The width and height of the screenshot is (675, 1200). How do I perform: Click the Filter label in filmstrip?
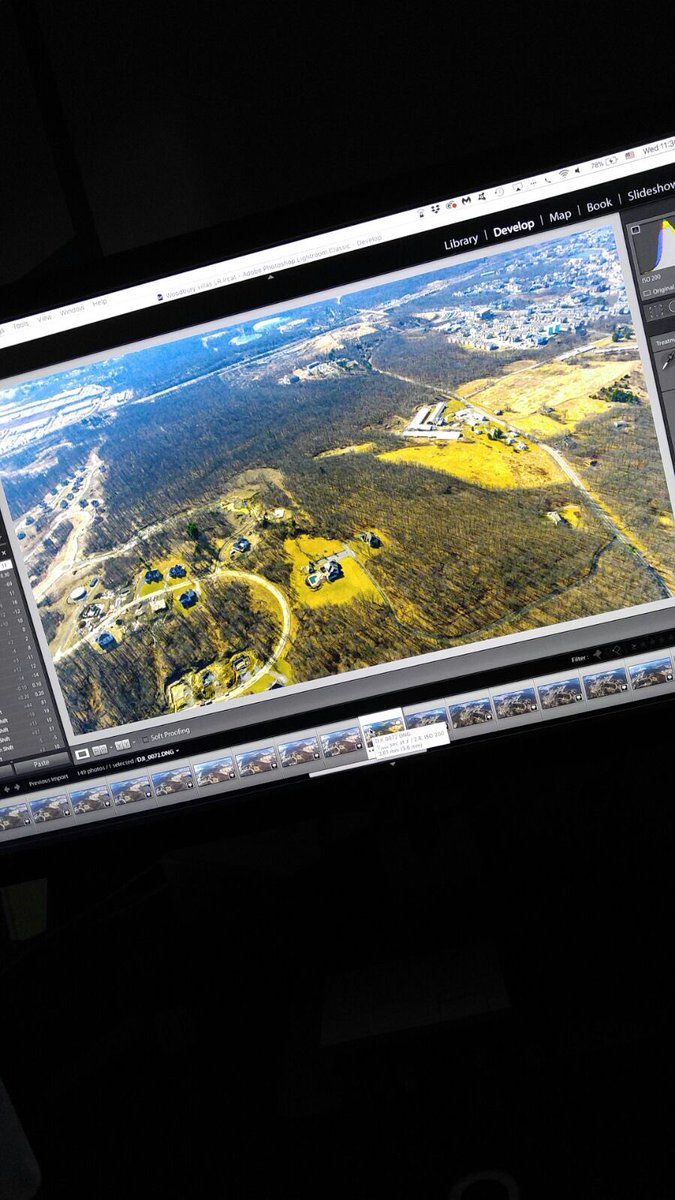point(578,660)
